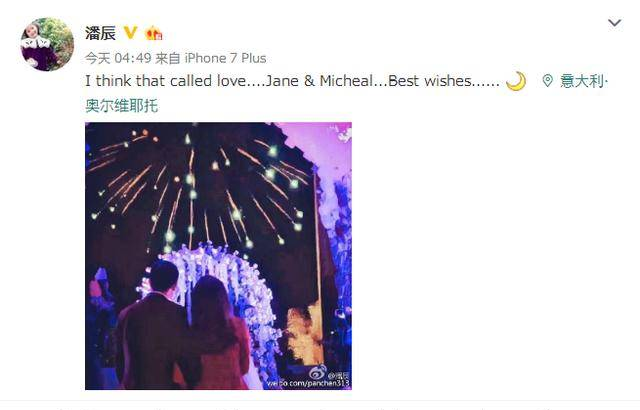640x410 pixels.
Task: Click the weibo.com/panchen313 watermark text
Action: click(308, 383)
